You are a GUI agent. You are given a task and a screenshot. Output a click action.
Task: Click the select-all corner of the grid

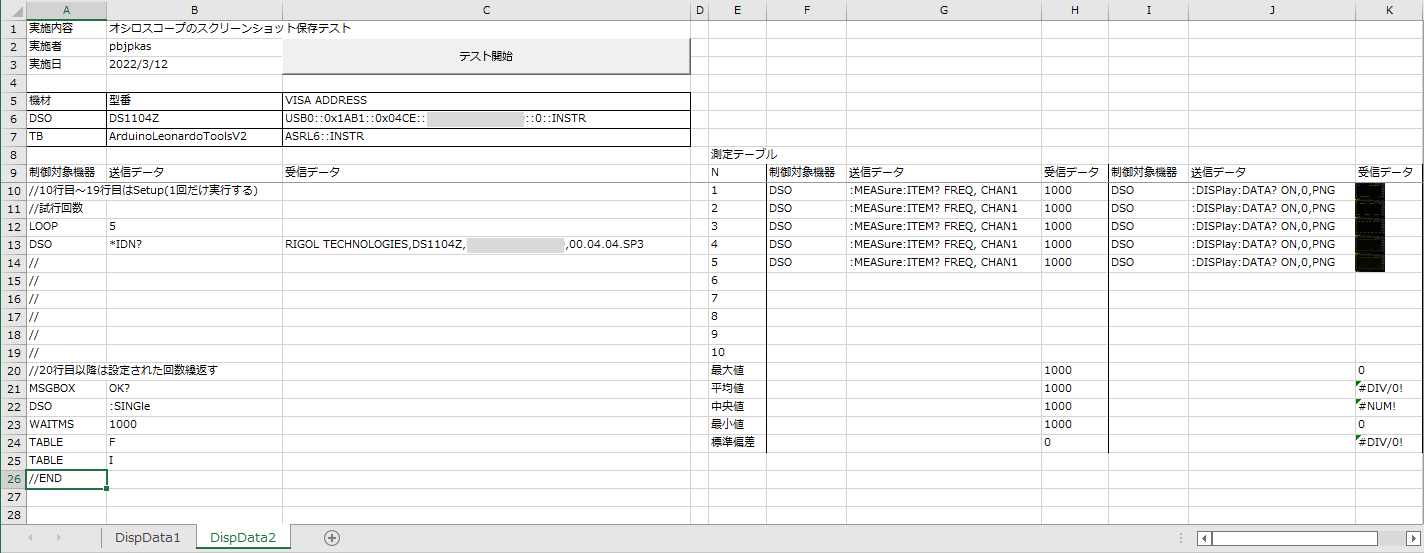(x=13, y=10)
